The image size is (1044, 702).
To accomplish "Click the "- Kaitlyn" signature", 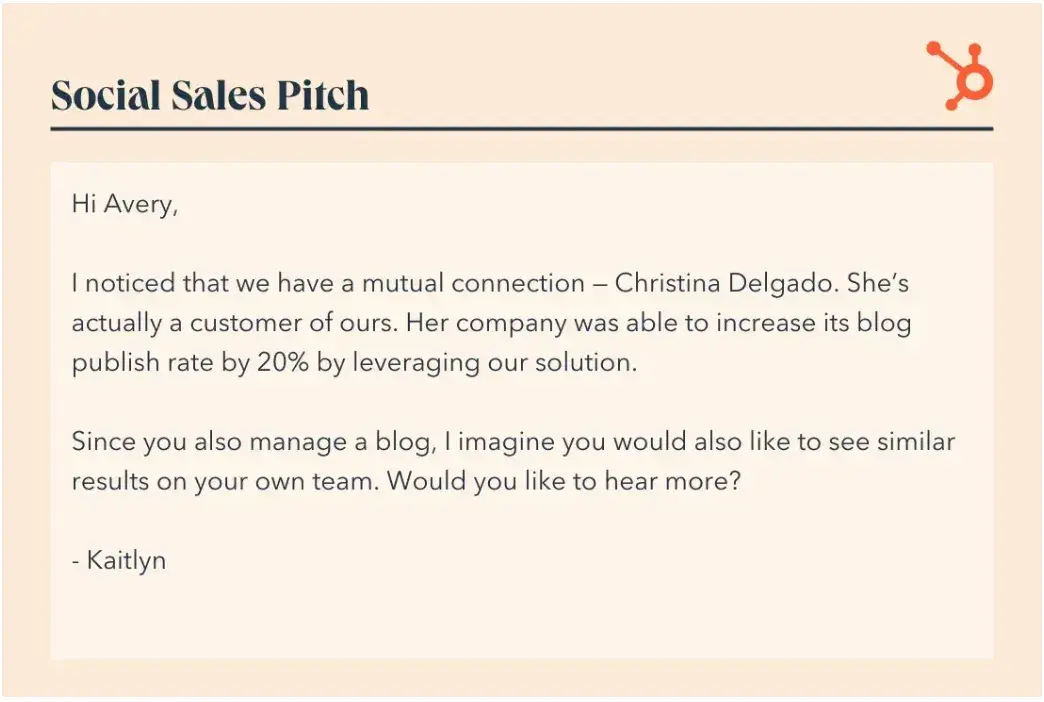I will 119,560.
